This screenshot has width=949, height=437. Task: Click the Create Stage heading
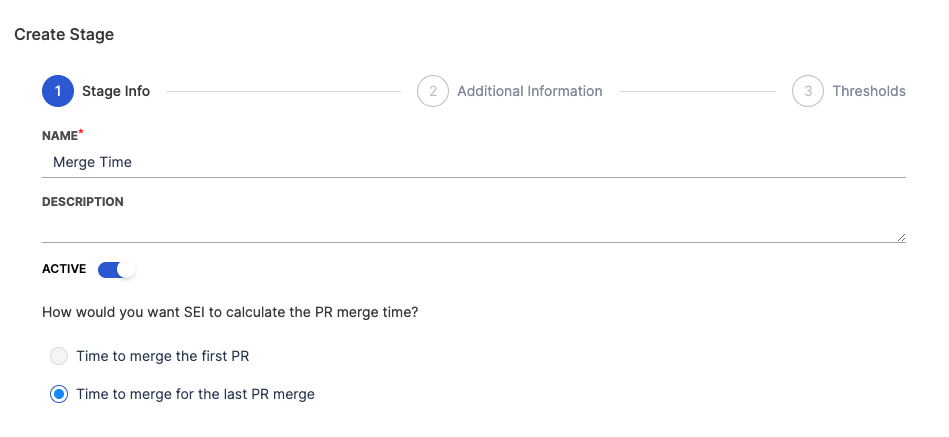(64, 35)
